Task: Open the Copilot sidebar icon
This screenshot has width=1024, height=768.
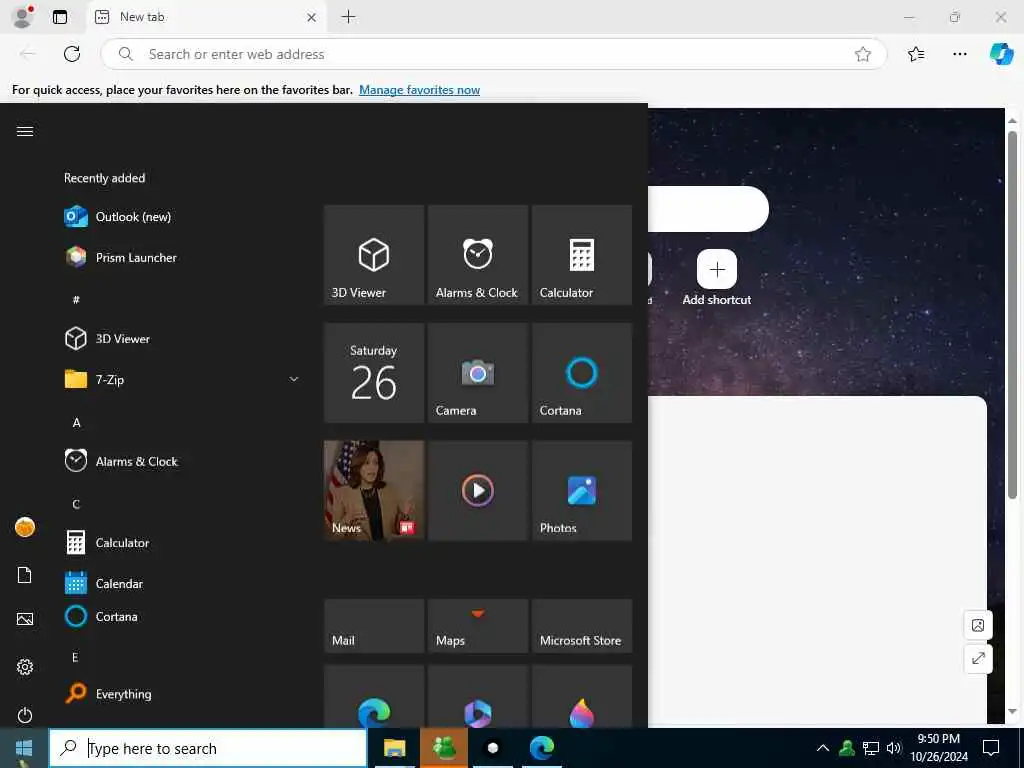Action: click(1001, 54)
